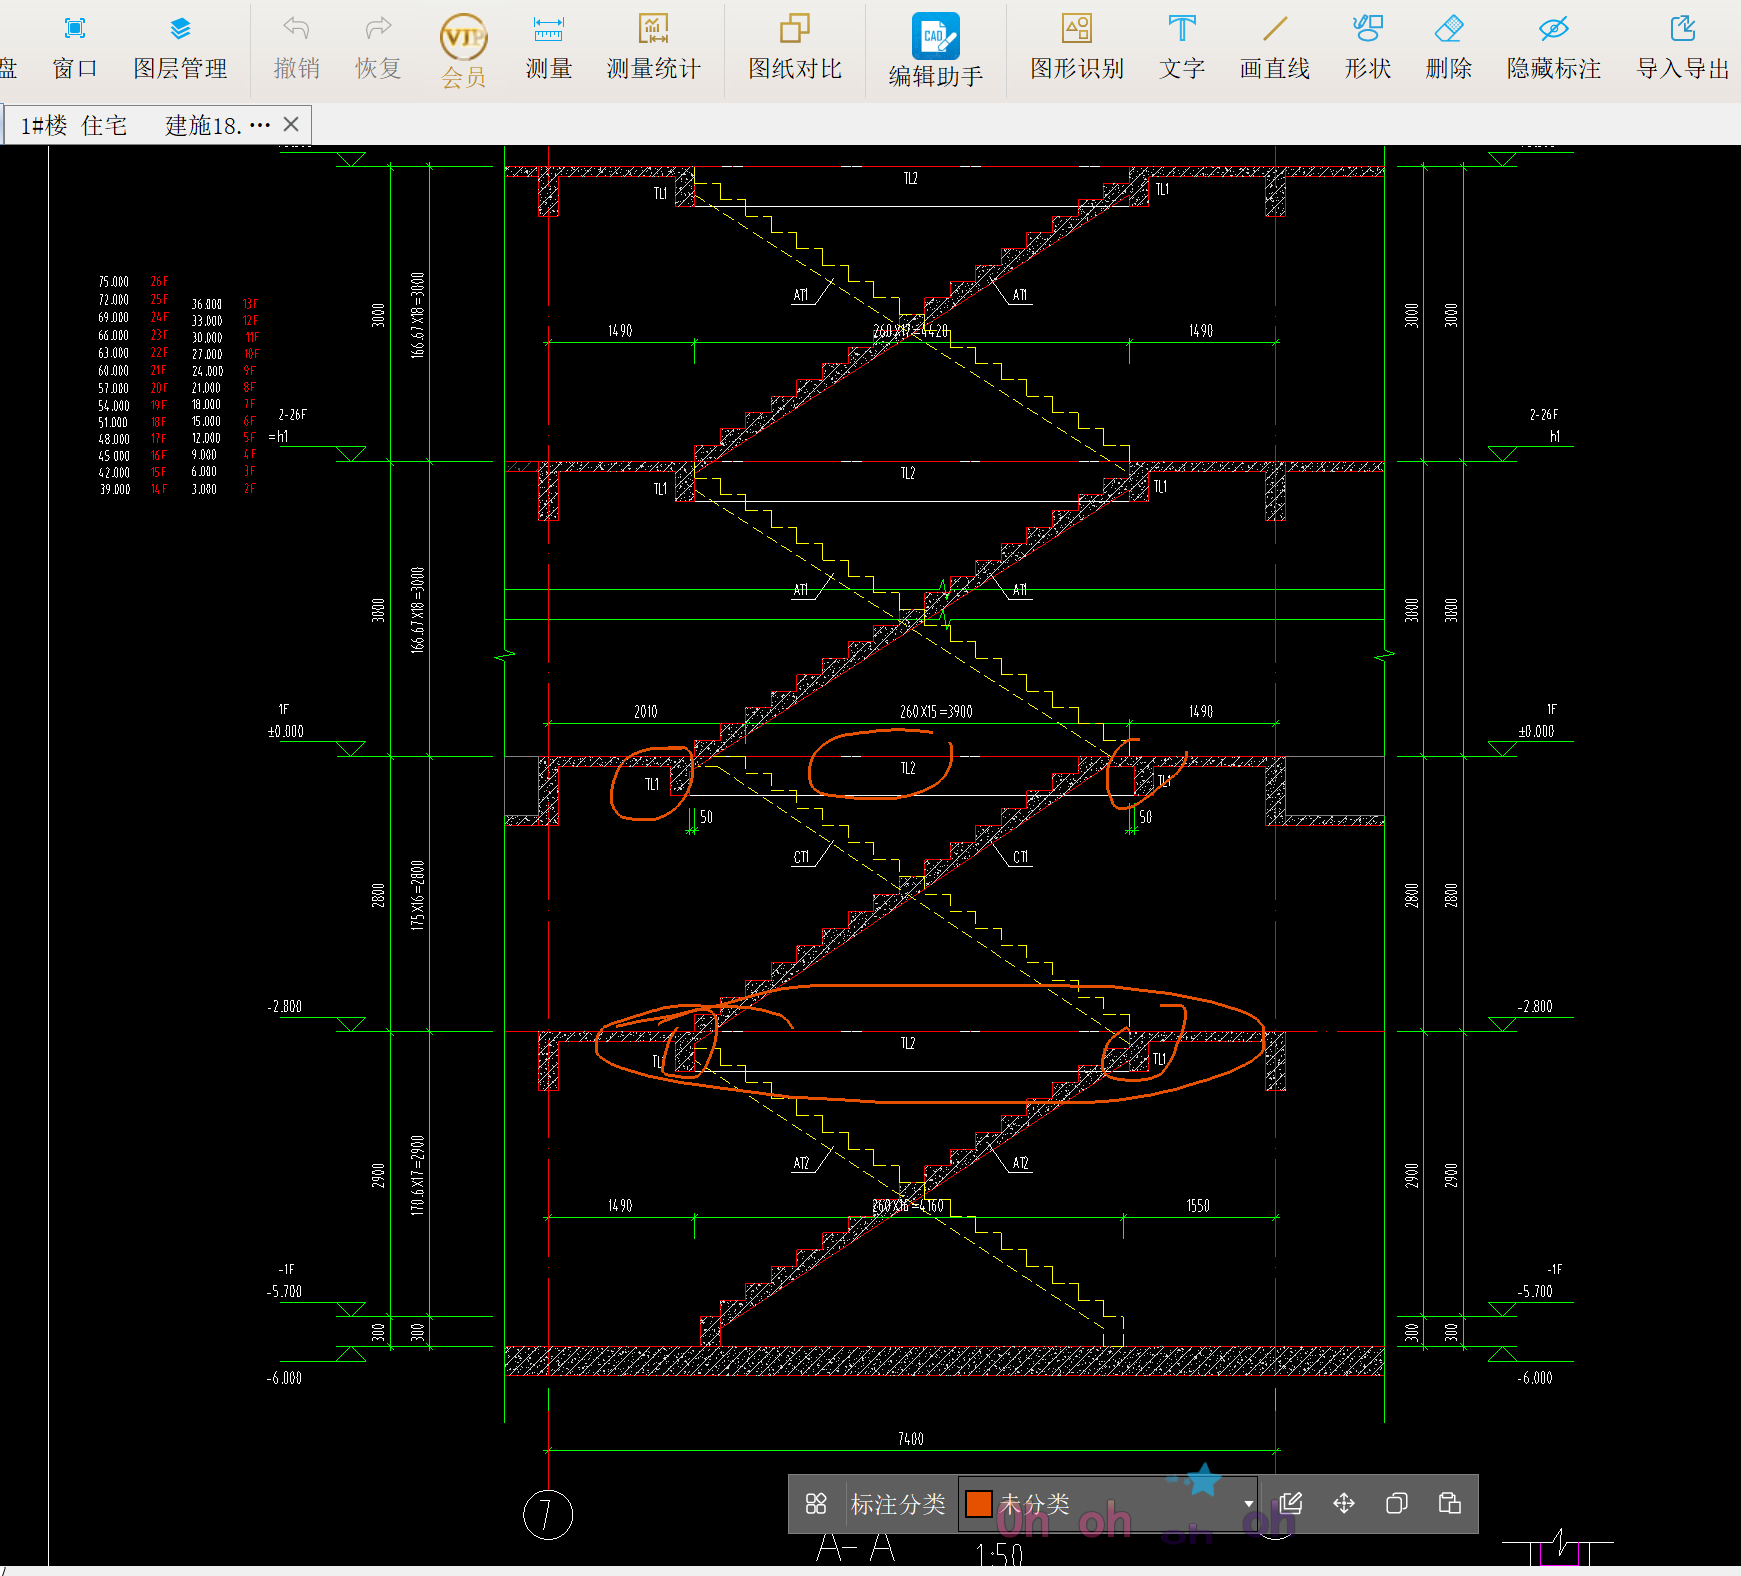Screen dimensions: 1741x1576
Task: Click the move annotation arrows icon
Action: (x=1344, y=1503)
